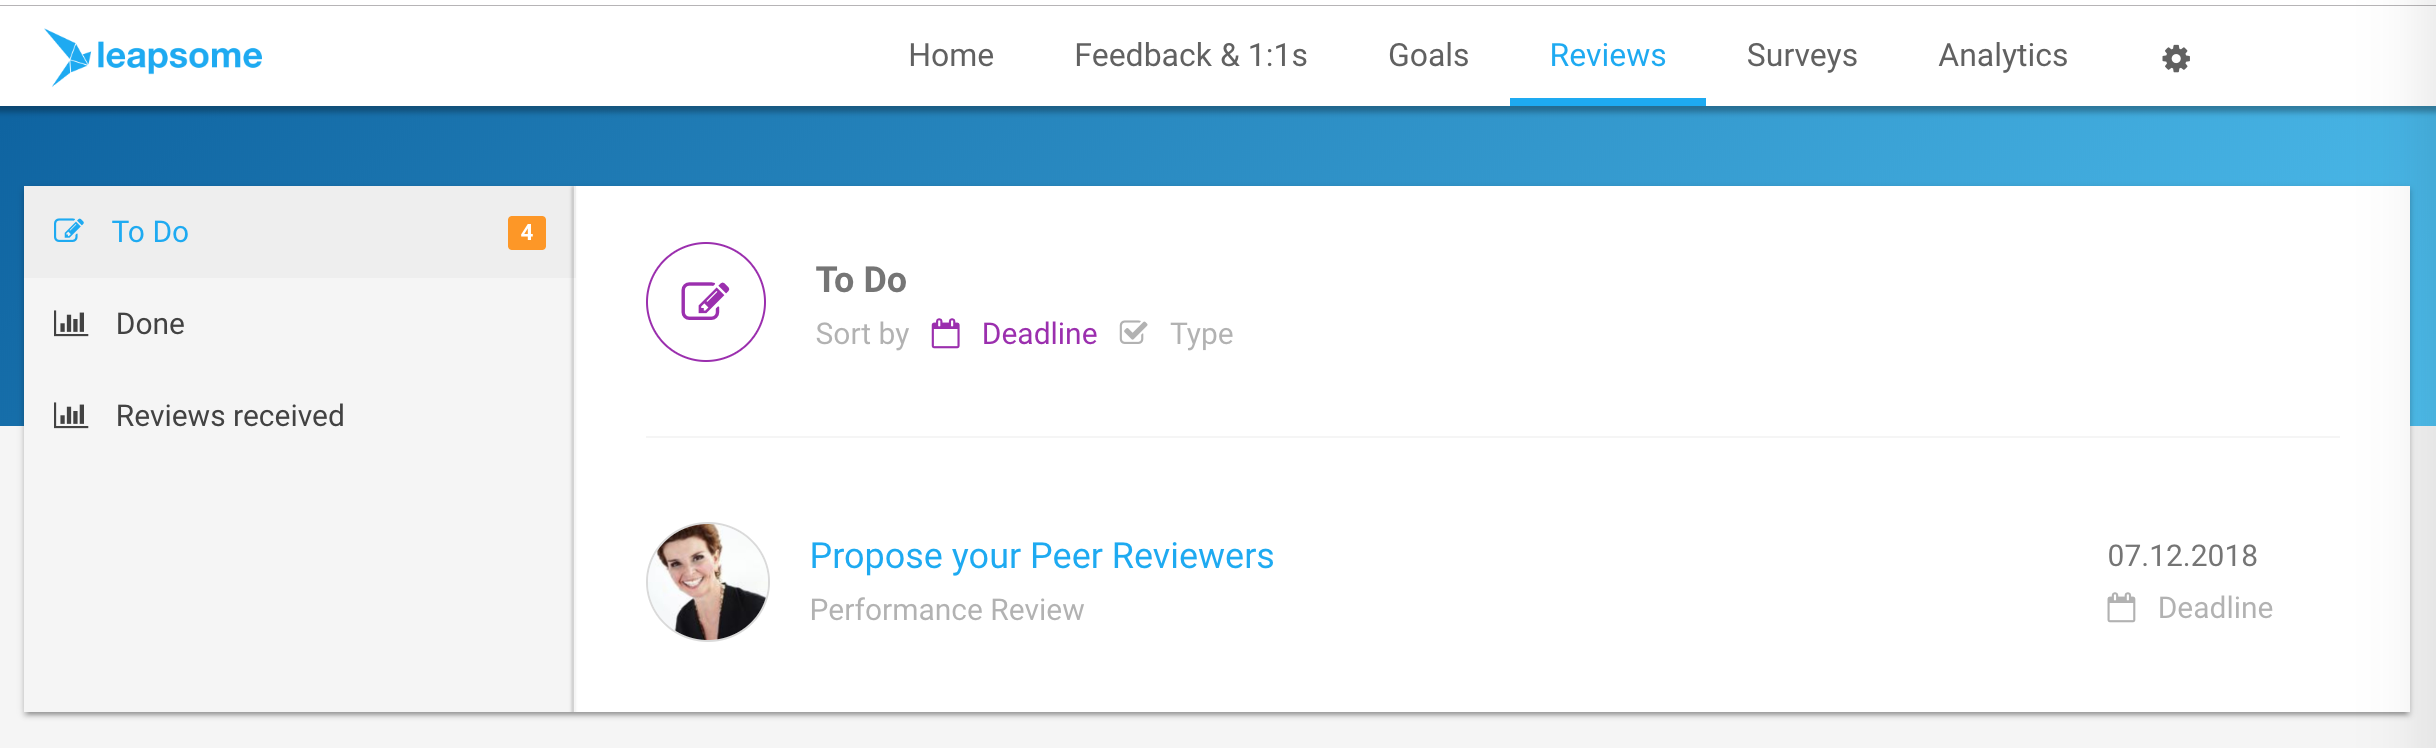This screenshot has width=2436, height=748.
Task: Click the leapsome bird logo
Action: (67, 56)
